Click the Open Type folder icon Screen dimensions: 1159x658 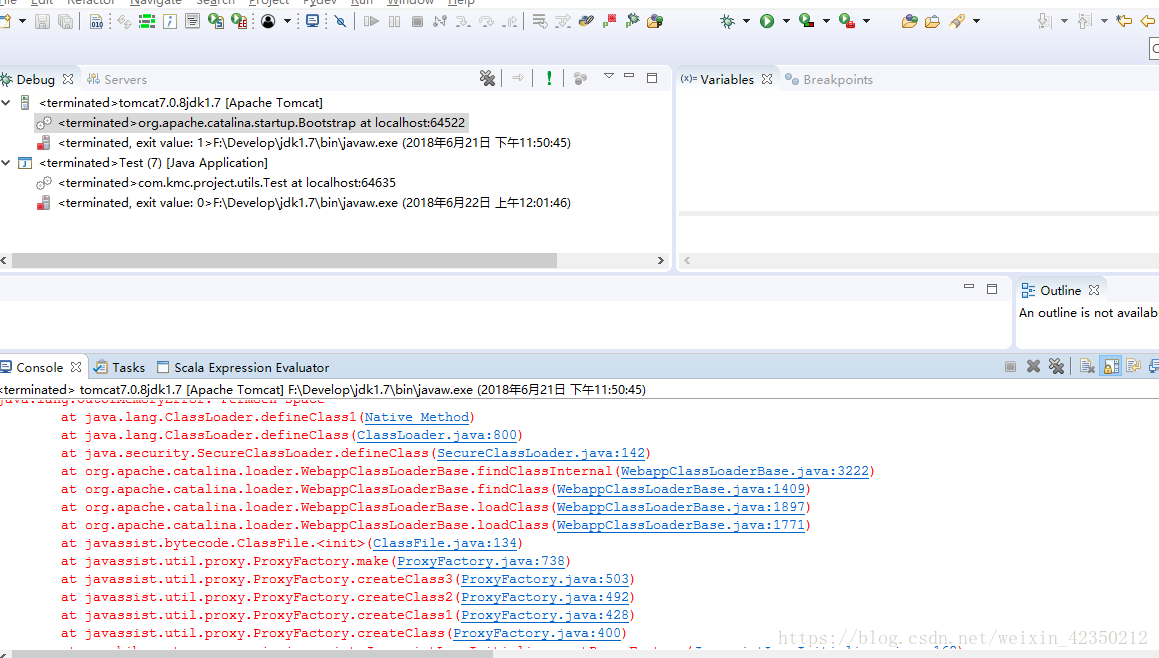(909, 21)
